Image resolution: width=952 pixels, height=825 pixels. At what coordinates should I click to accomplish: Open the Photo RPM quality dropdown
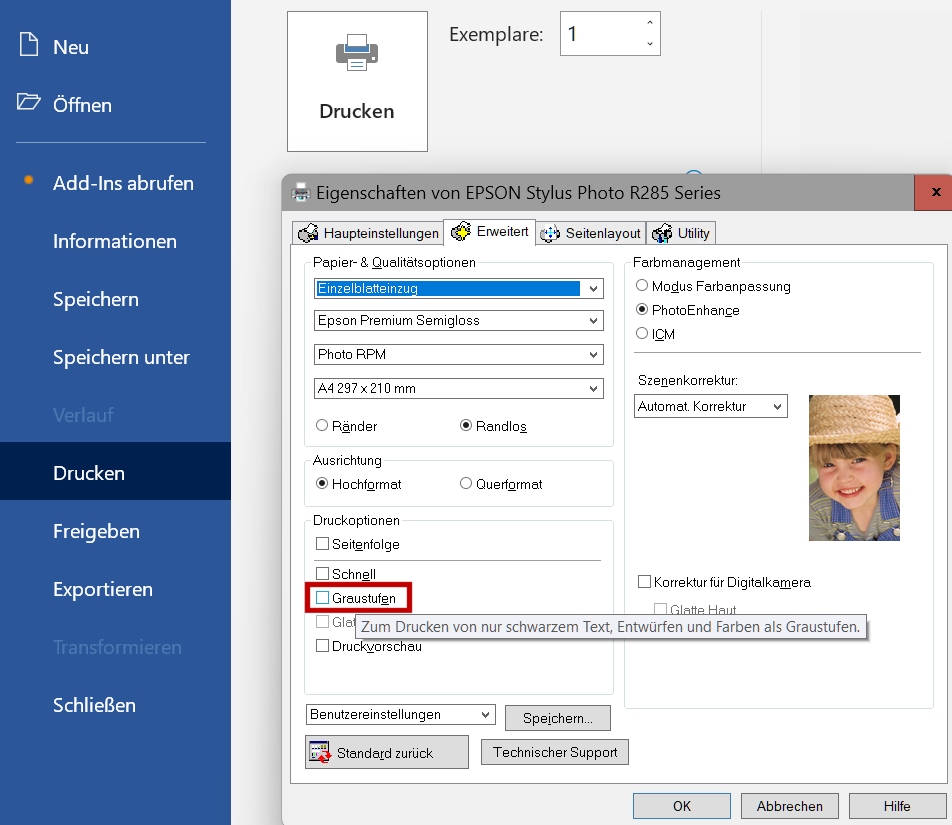(459, 355)
